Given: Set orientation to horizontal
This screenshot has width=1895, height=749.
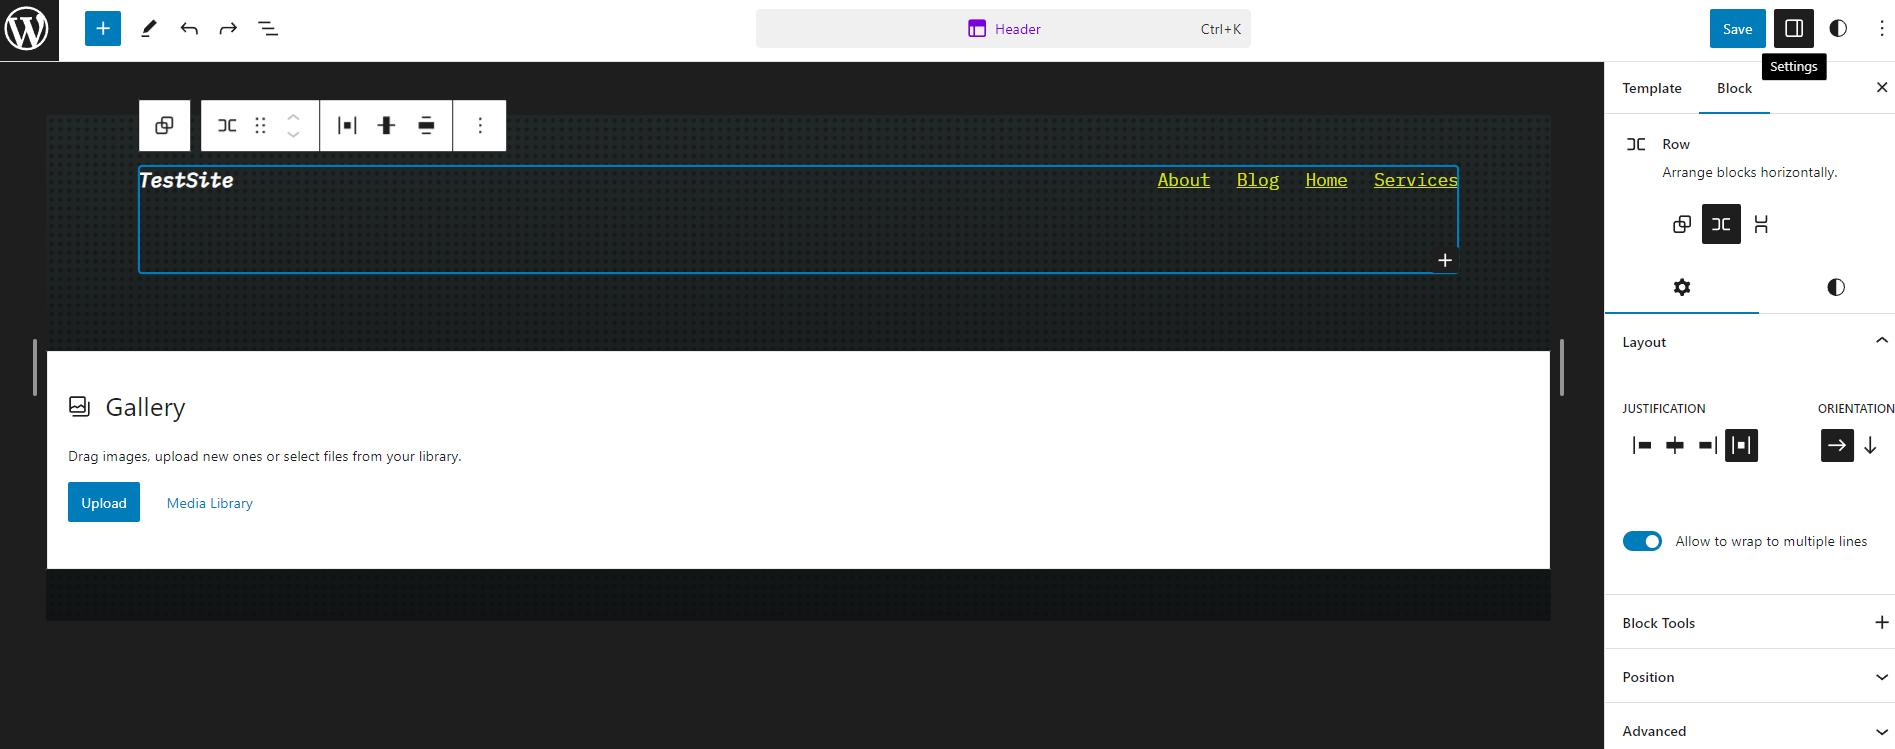Looking at the screenshot, I should [x=1837, y=445].
